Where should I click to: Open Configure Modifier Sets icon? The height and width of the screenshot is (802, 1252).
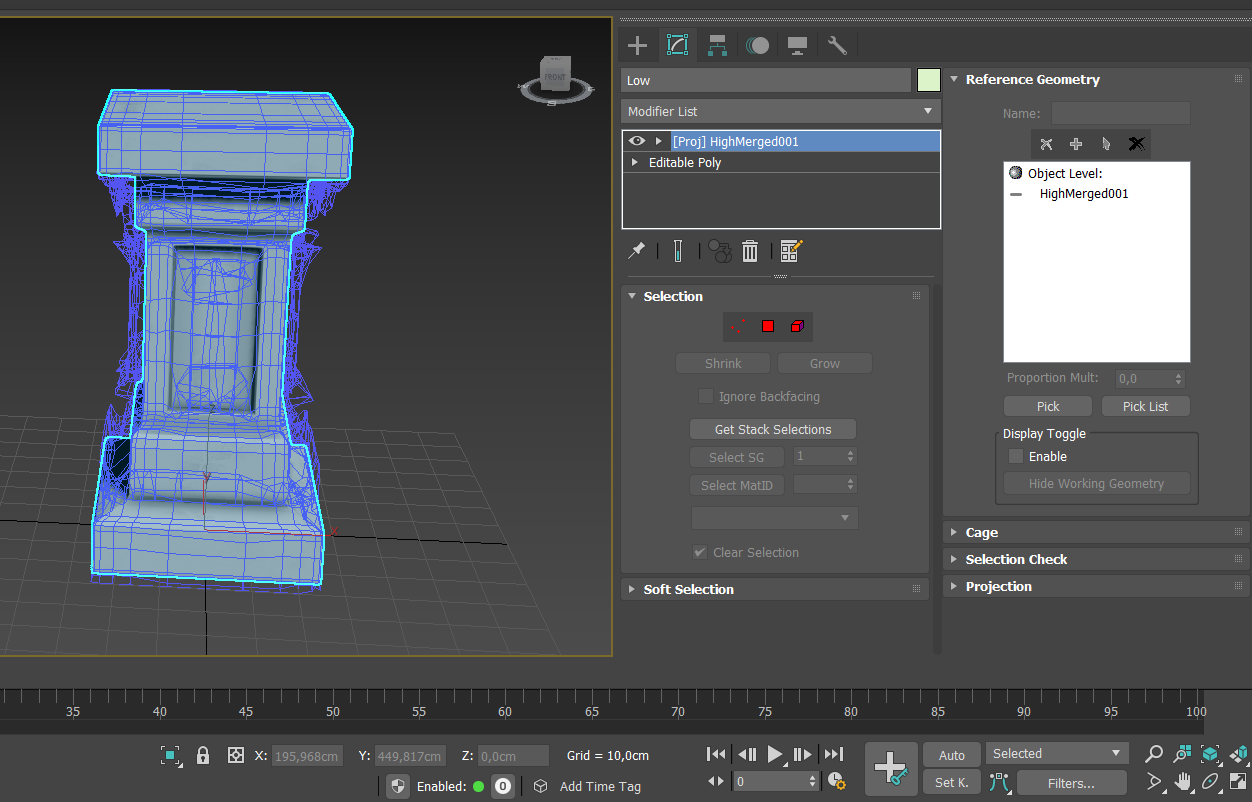[x=791, y=251]
